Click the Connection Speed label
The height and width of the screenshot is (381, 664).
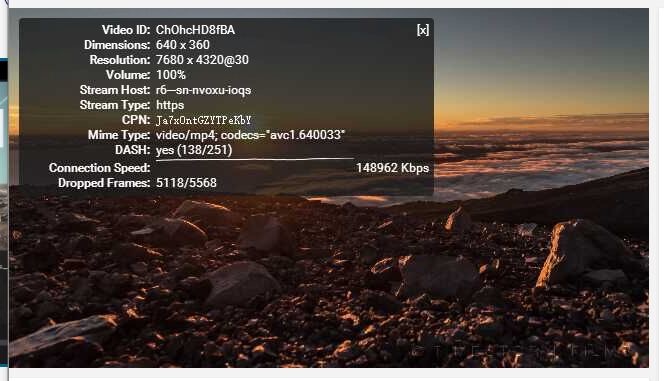[x=100, y=168]
